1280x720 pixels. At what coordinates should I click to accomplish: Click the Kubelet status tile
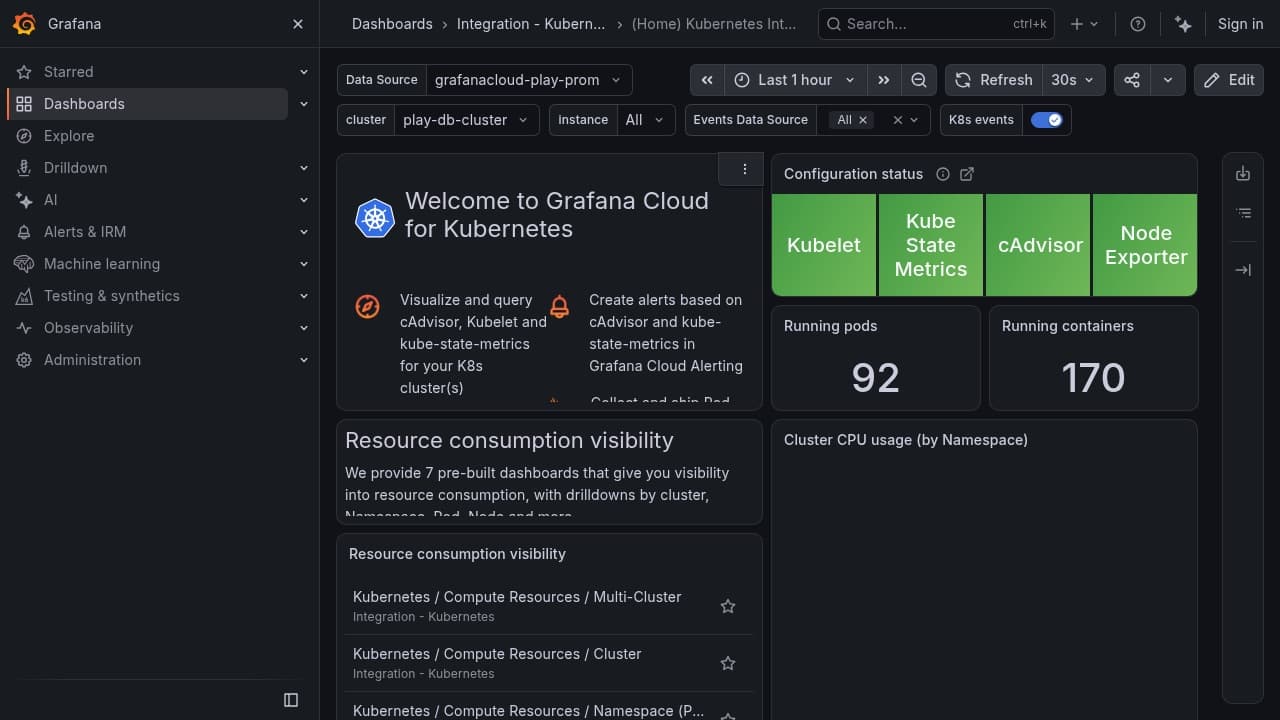pos(824,245)
